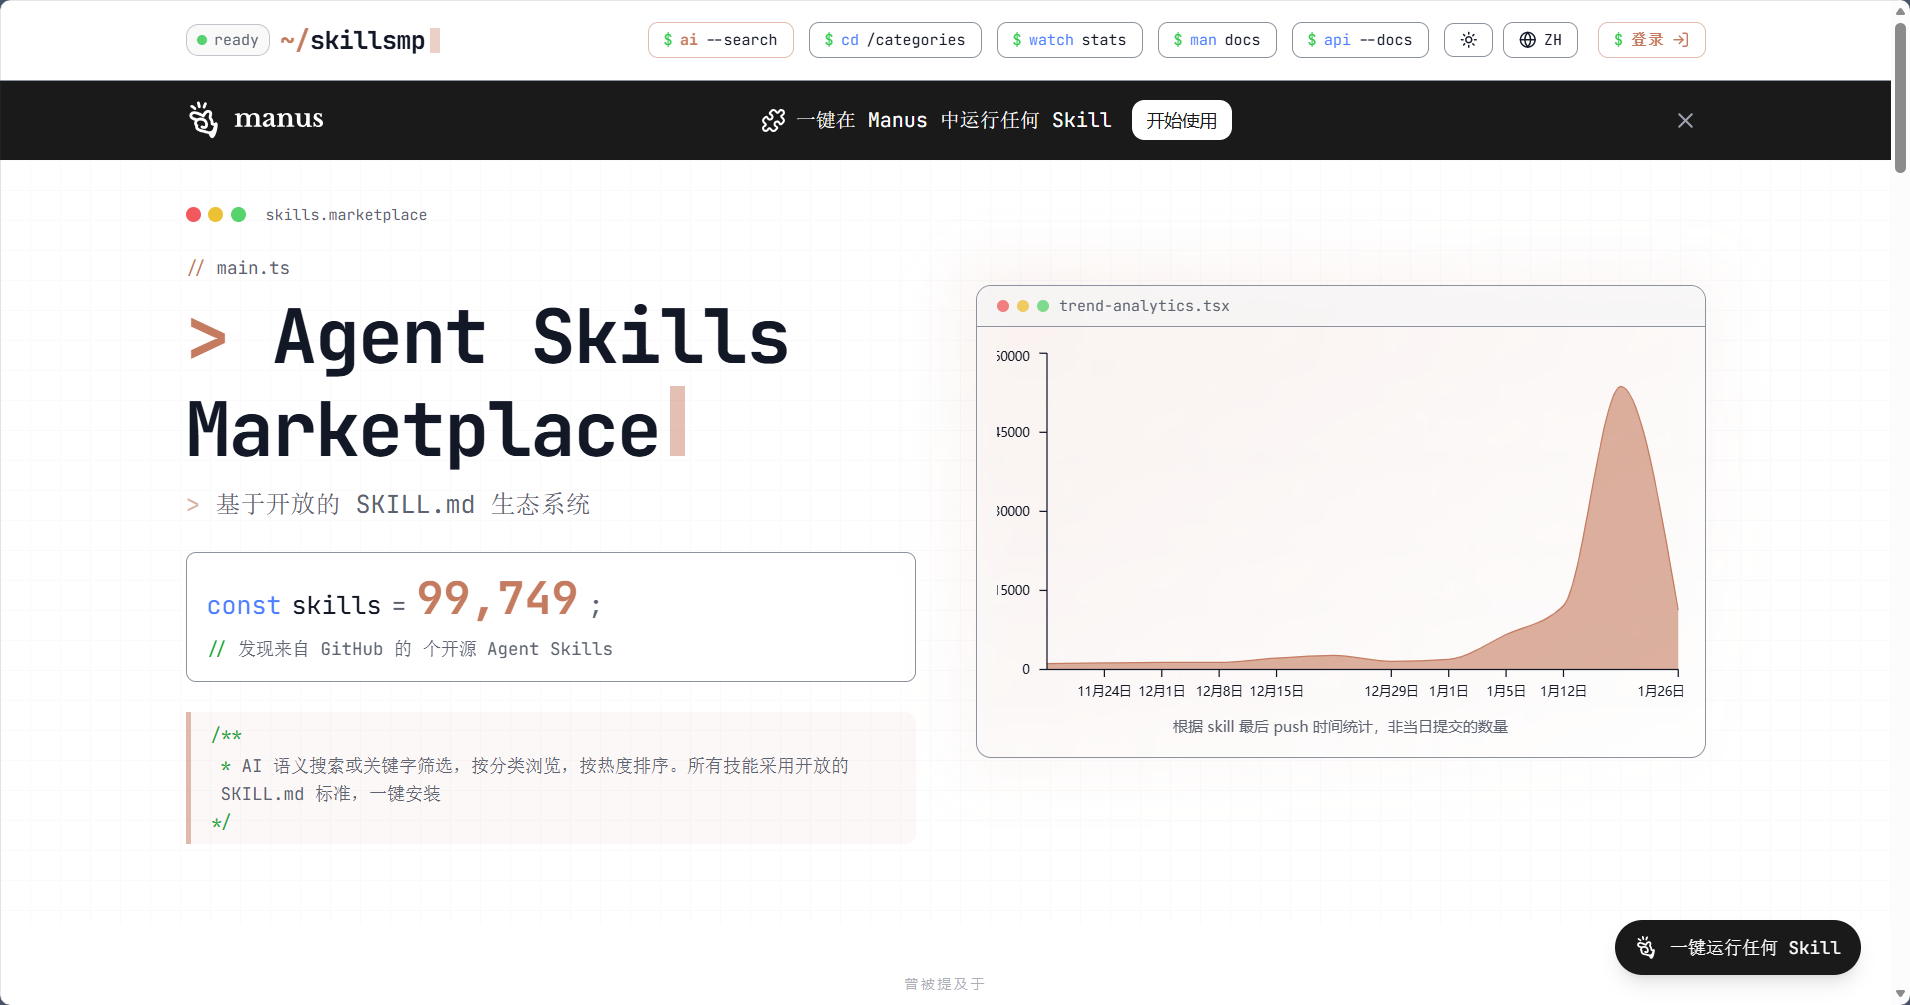Open the cd /categories nav item
The width and height of the screenshot is (1910, 1005).
point(895,40)
